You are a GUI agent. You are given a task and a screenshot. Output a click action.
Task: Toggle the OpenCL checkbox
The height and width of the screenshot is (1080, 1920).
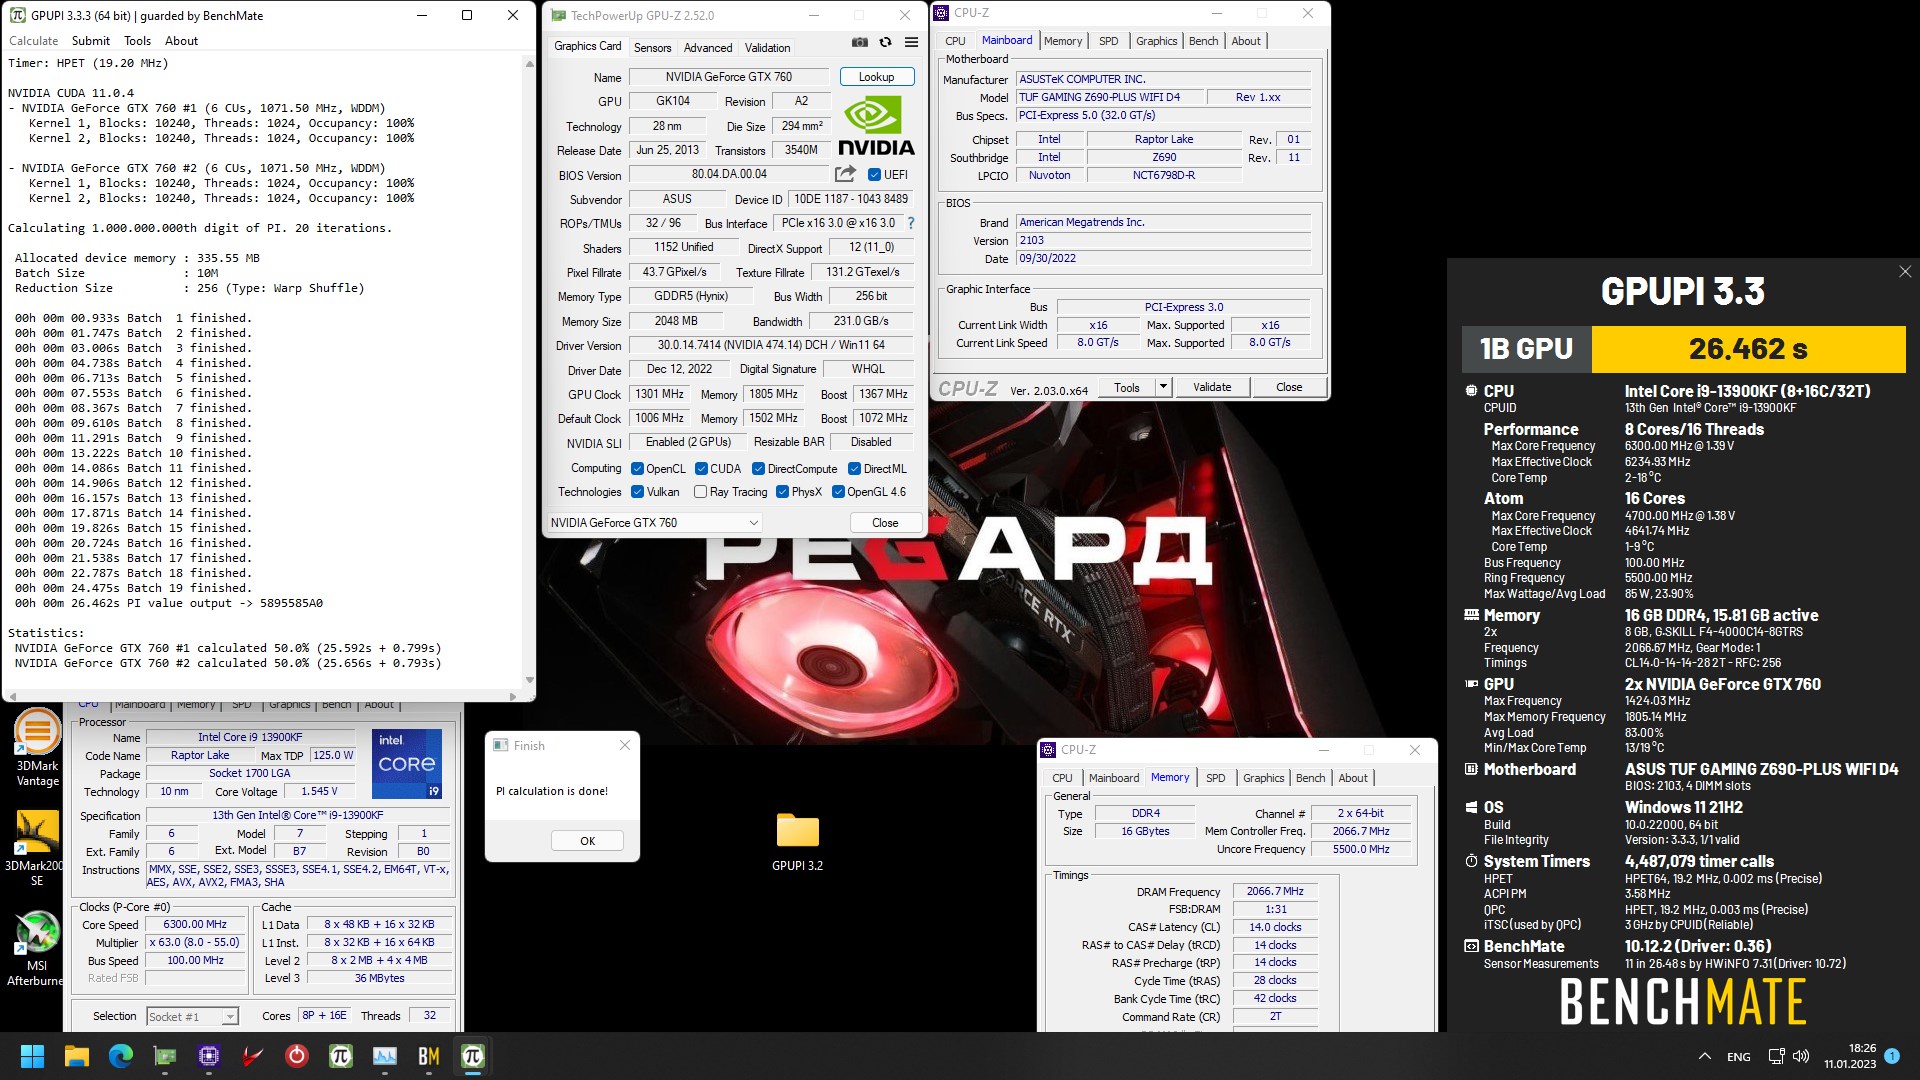pos(637,468)
